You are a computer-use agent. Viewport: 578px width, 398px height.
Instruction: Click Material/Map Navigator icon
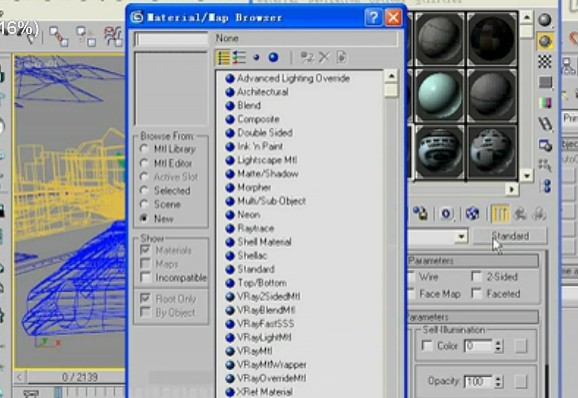pos(546,186)
